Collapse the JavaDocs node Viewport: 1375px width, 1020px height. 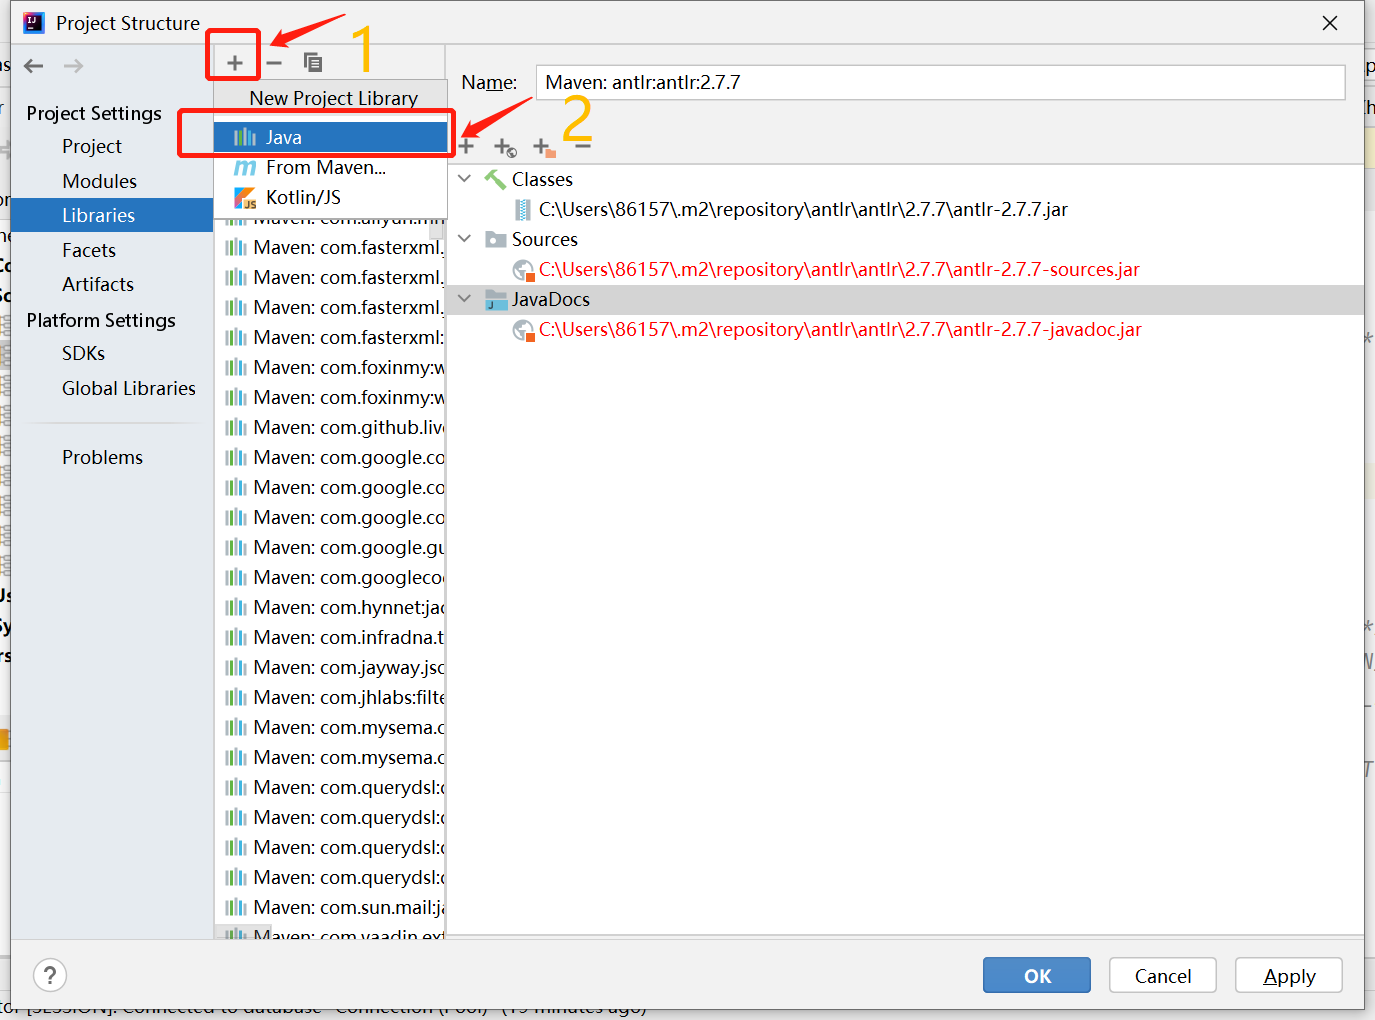[465, 299]
